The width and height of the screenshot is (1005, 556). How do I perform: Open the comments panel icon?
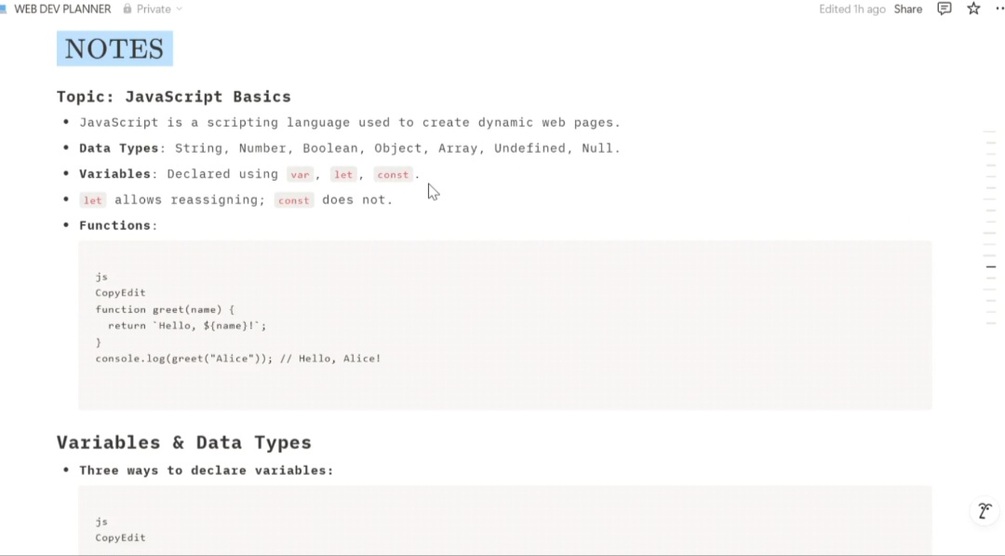coord(944,9)
